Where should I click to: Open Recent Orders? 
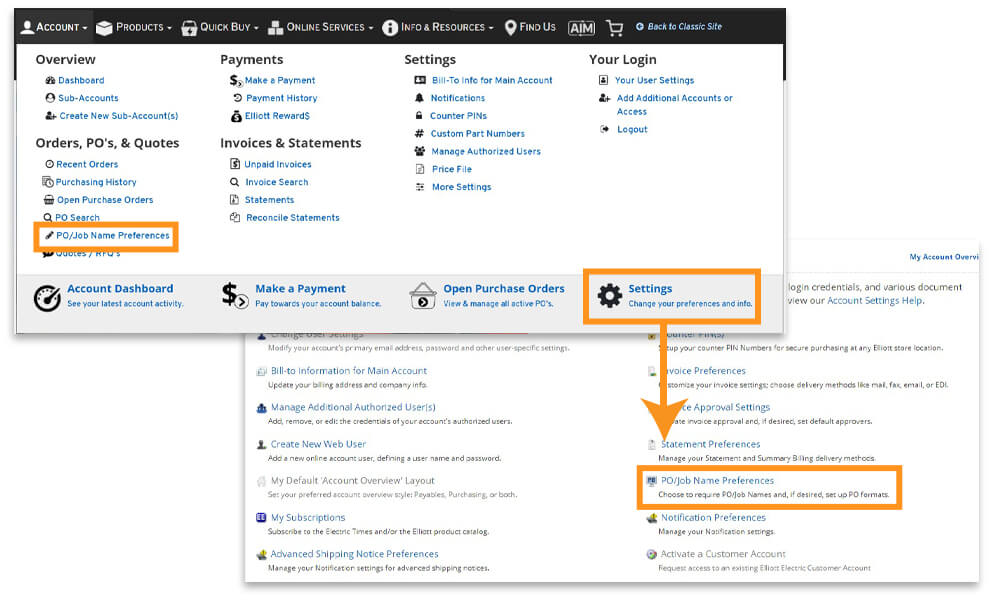pos(87,165)
